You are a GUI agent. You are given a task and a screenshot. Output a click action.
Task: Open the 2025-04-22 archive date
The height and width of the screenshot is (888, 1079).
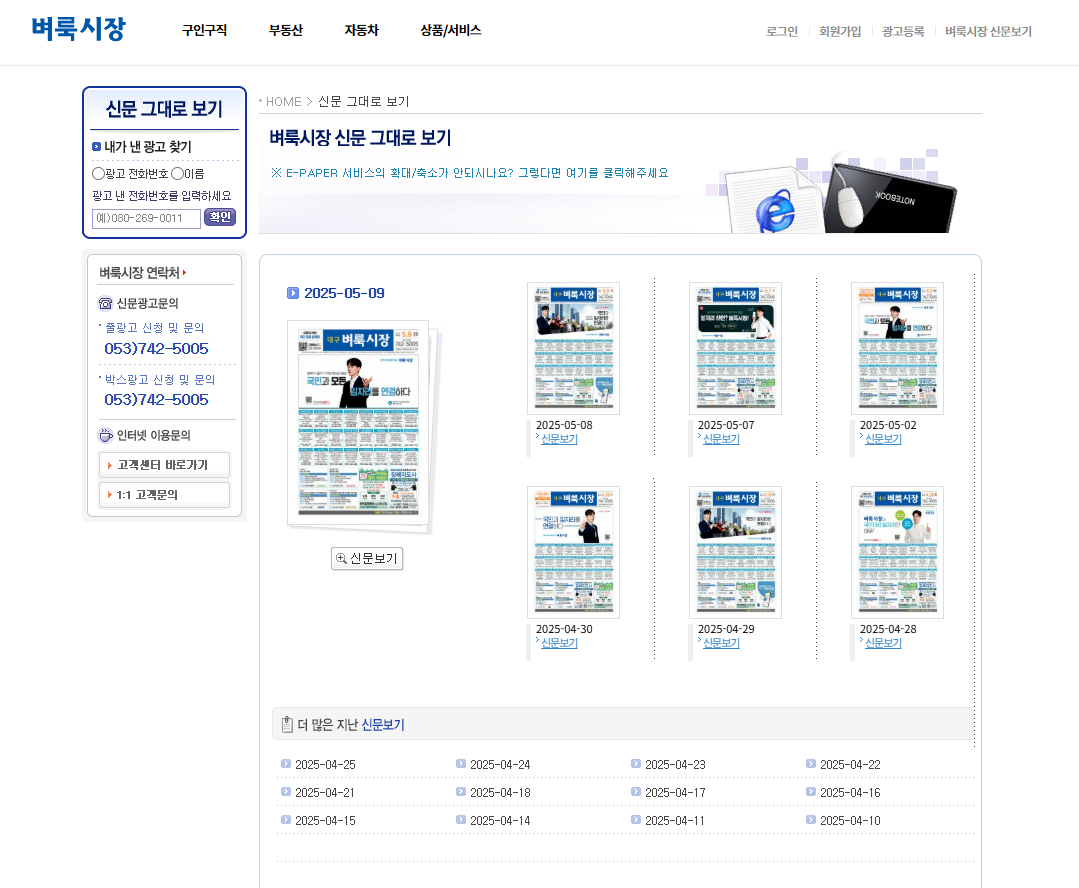coord(850,765)
